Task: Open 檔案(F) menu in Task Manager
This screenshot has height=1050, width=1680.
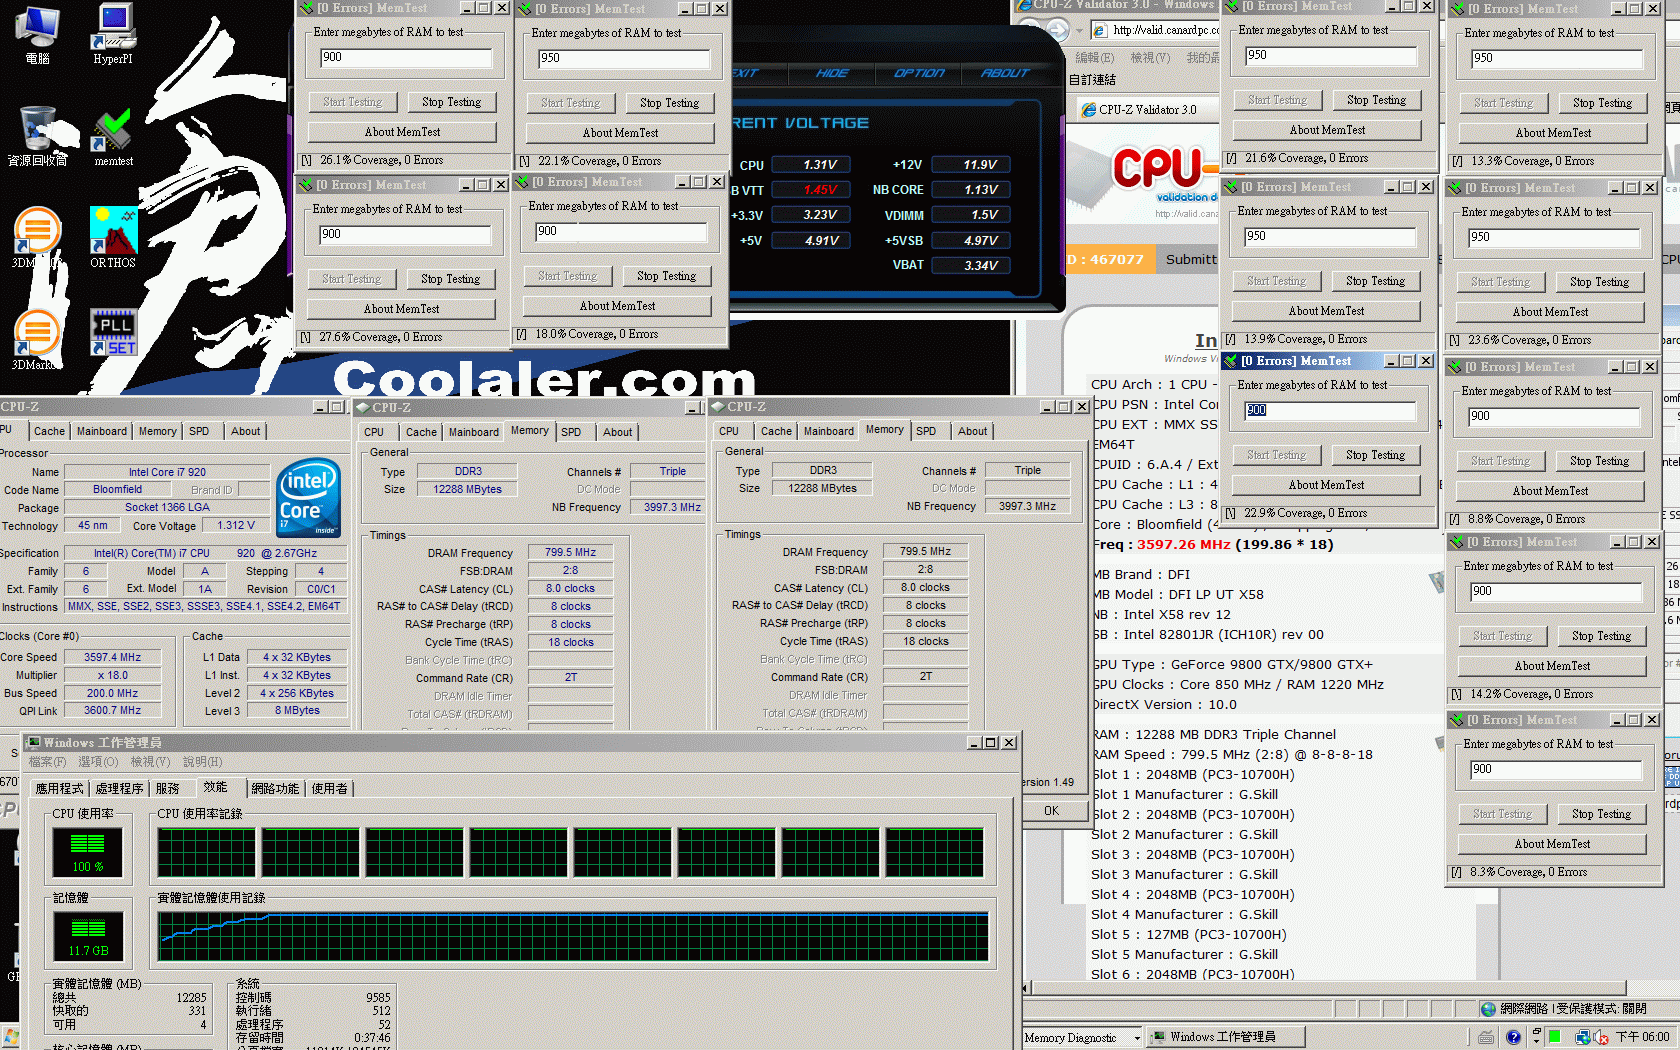Action: click(47, 762)
